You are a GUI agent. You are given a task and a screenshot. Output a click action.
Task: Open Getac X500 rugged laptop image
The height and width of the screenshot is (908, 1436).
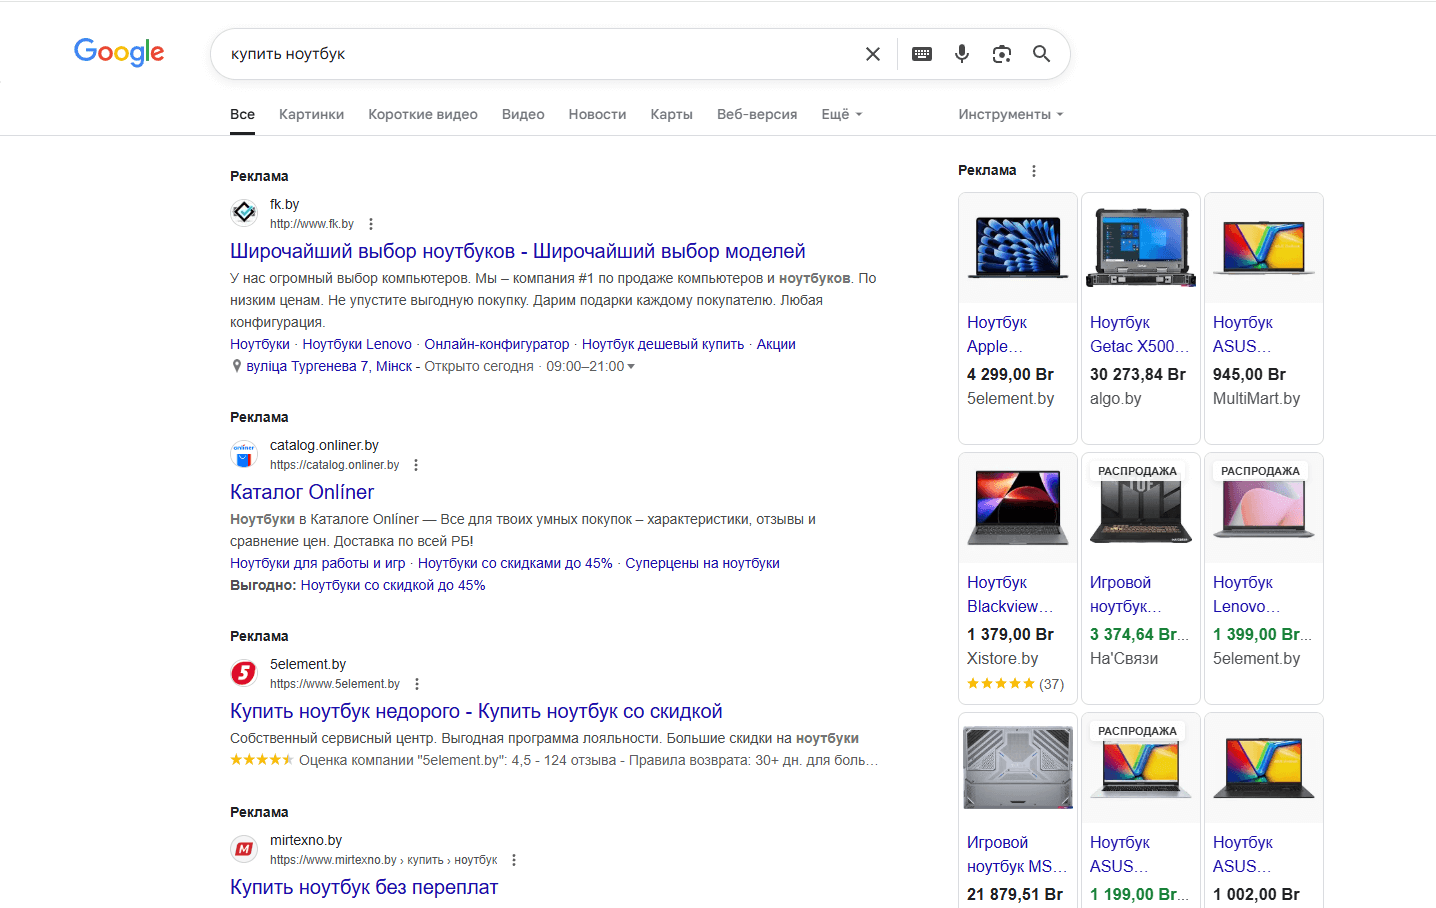tap(1141, 248)
